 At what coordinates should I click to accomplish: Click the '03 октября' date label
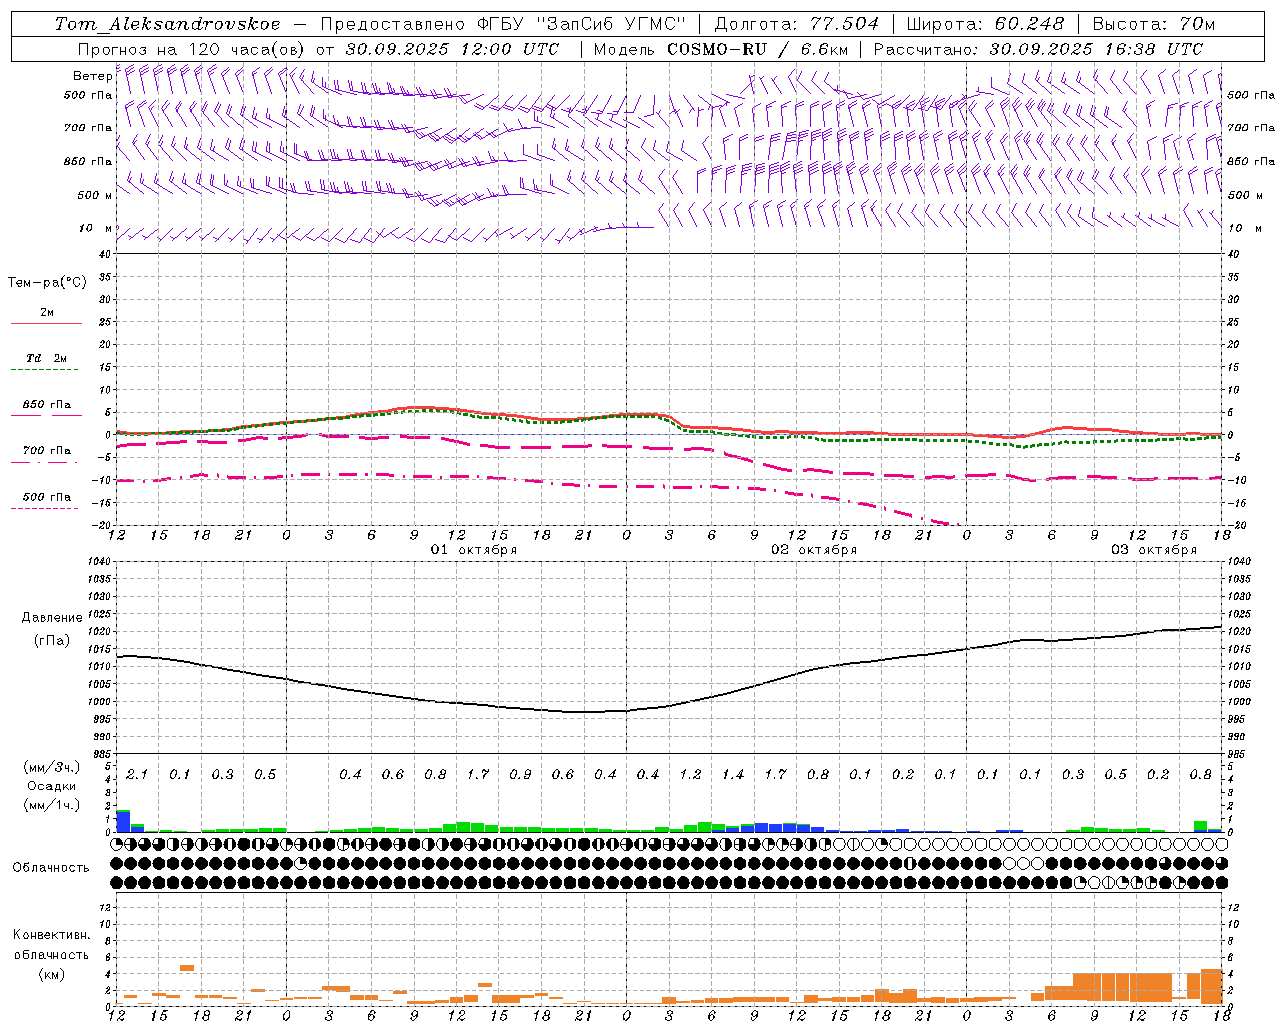pyautogui.click(x=1154, y=550)
